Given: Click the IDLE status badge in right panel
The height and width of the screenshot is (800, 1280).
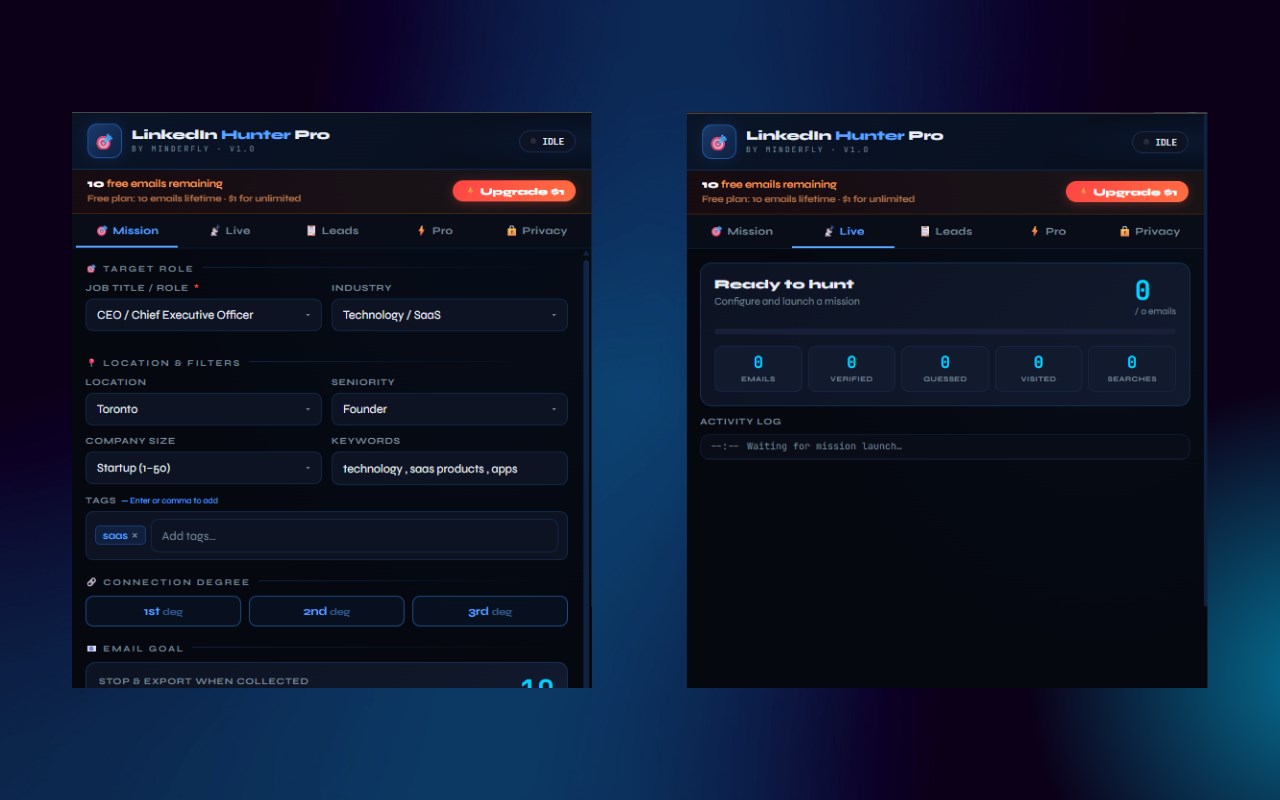Looking at the screenshot, I should (1160, 142).
